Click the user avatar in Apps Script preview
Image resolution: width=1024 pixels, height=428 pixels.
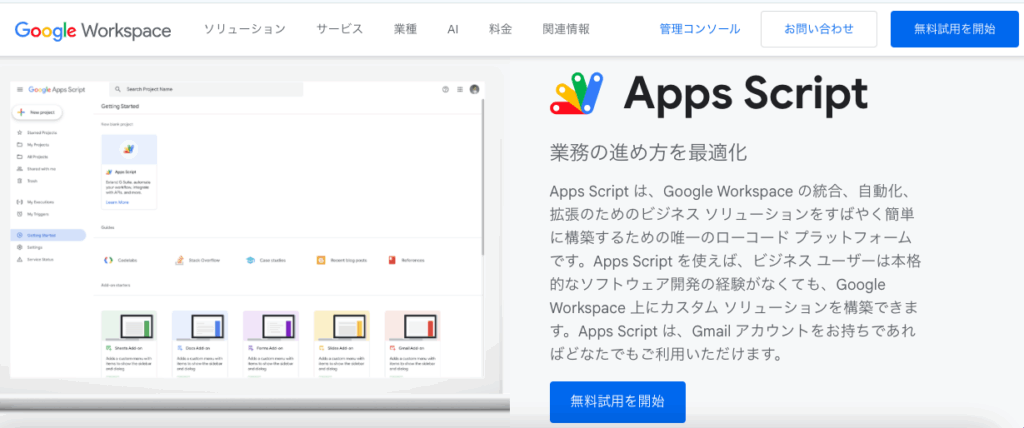coord(474,89)
